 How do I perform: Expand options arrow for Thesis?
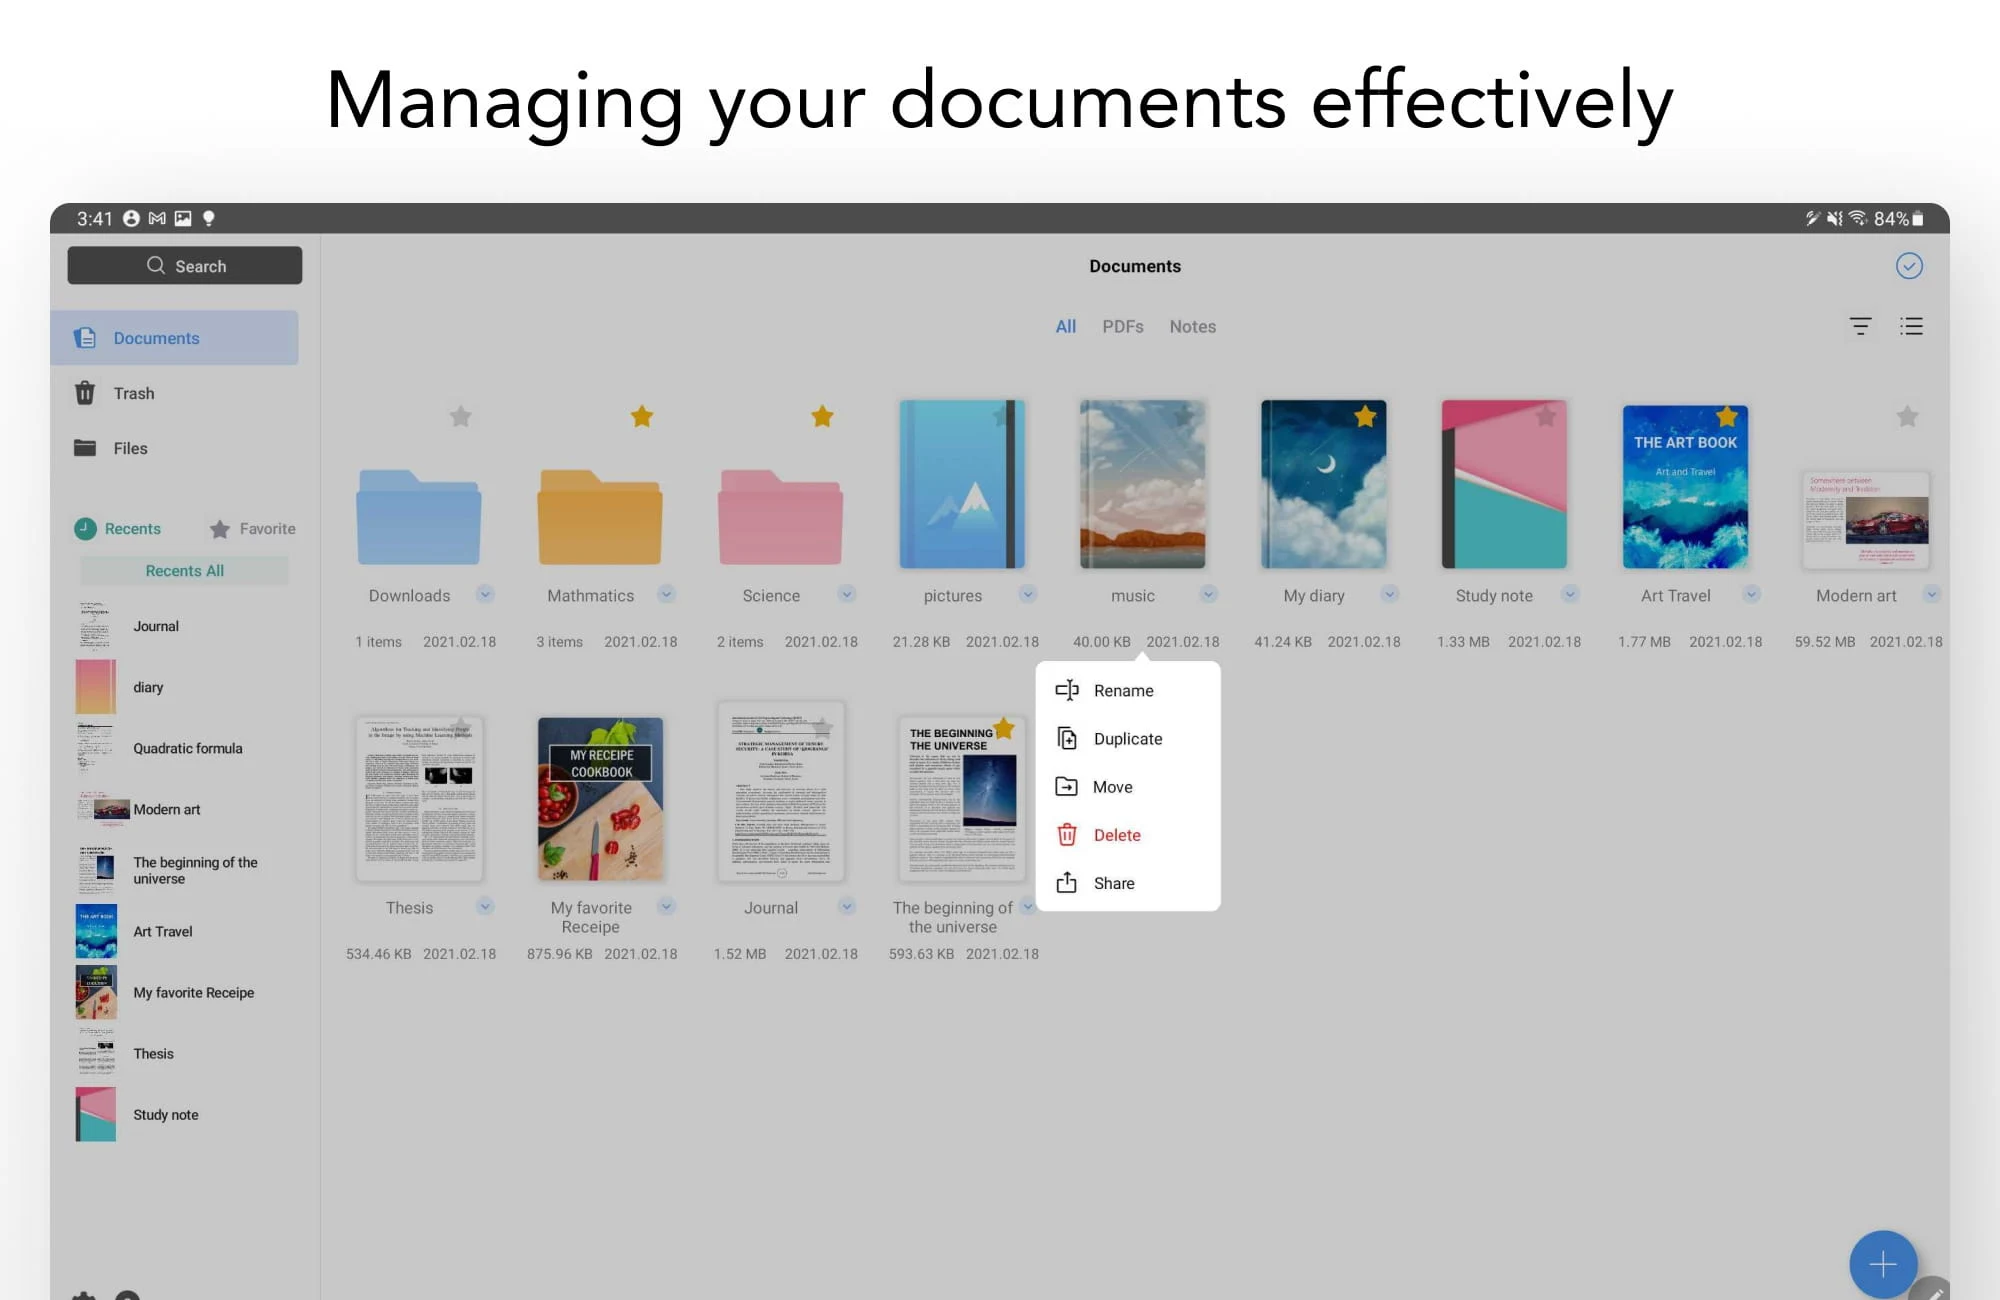pos(485,906)
